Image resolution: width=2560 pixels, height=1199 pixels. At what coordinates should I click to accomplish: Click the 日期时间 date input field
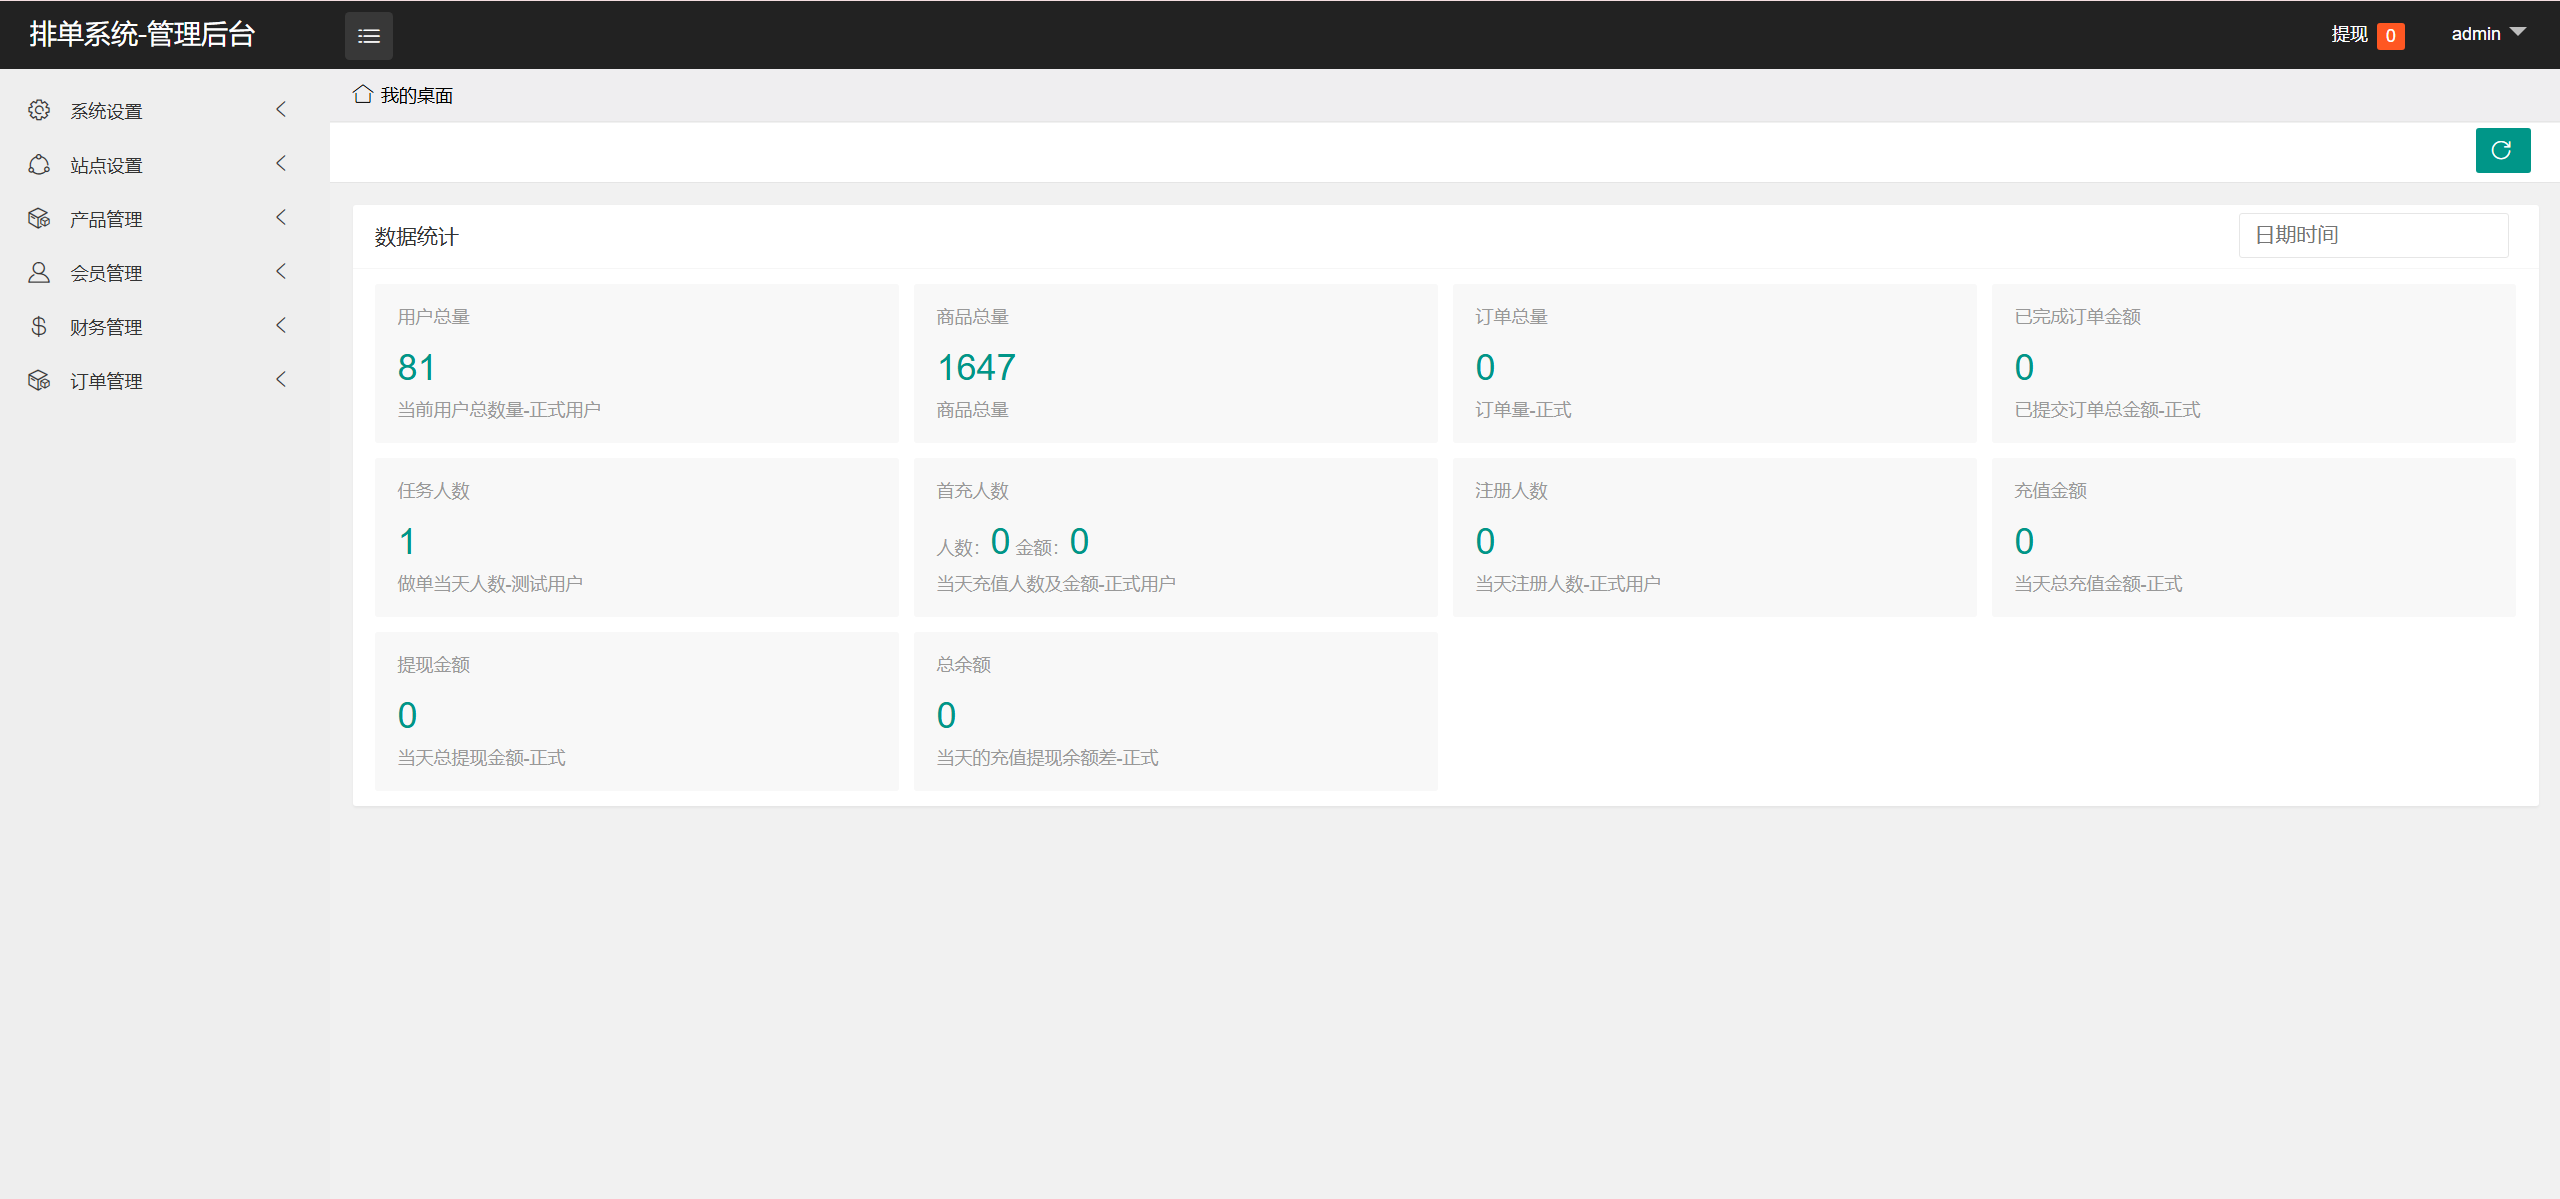2372,235
